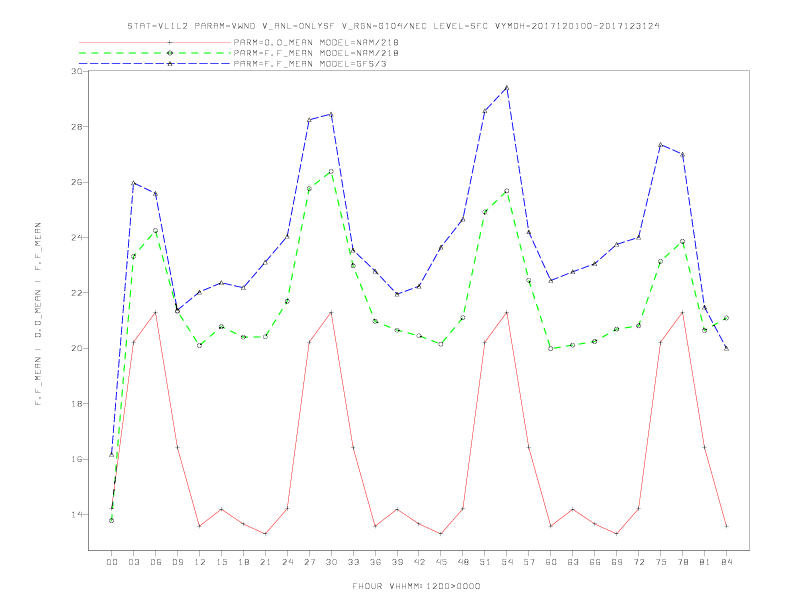
Task: Click x-axis tick label 42
Action: tap(419, 562)
